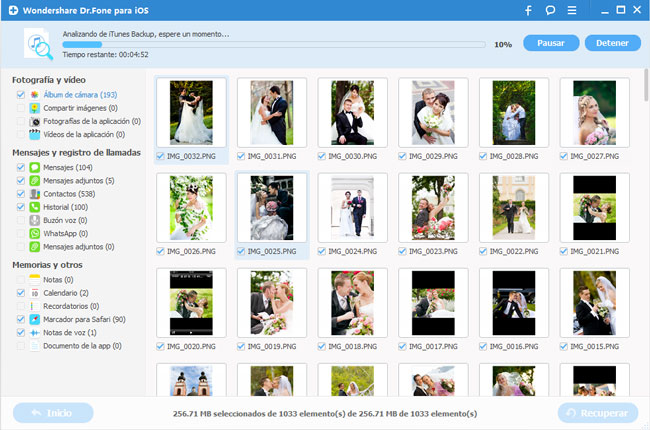Click the Pausar button

tap(551, 43)
